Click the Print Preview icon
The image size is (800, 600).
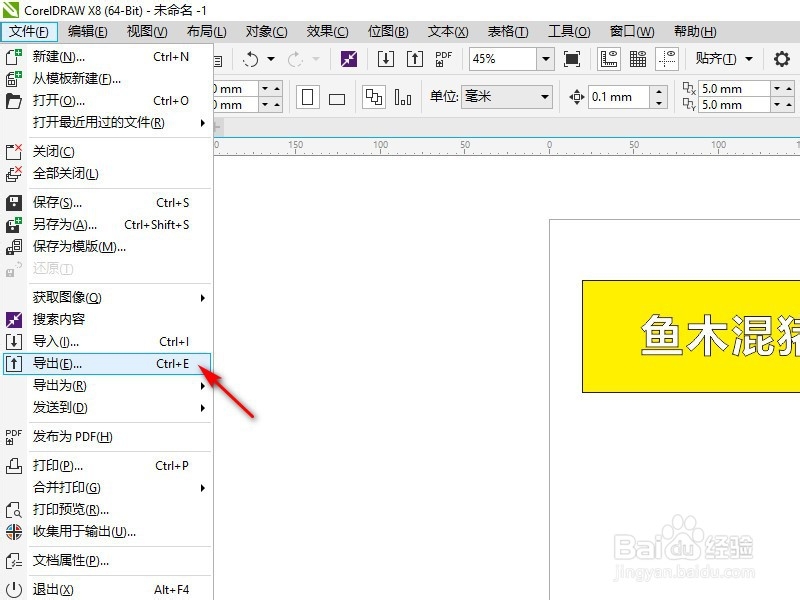[14, 510]
